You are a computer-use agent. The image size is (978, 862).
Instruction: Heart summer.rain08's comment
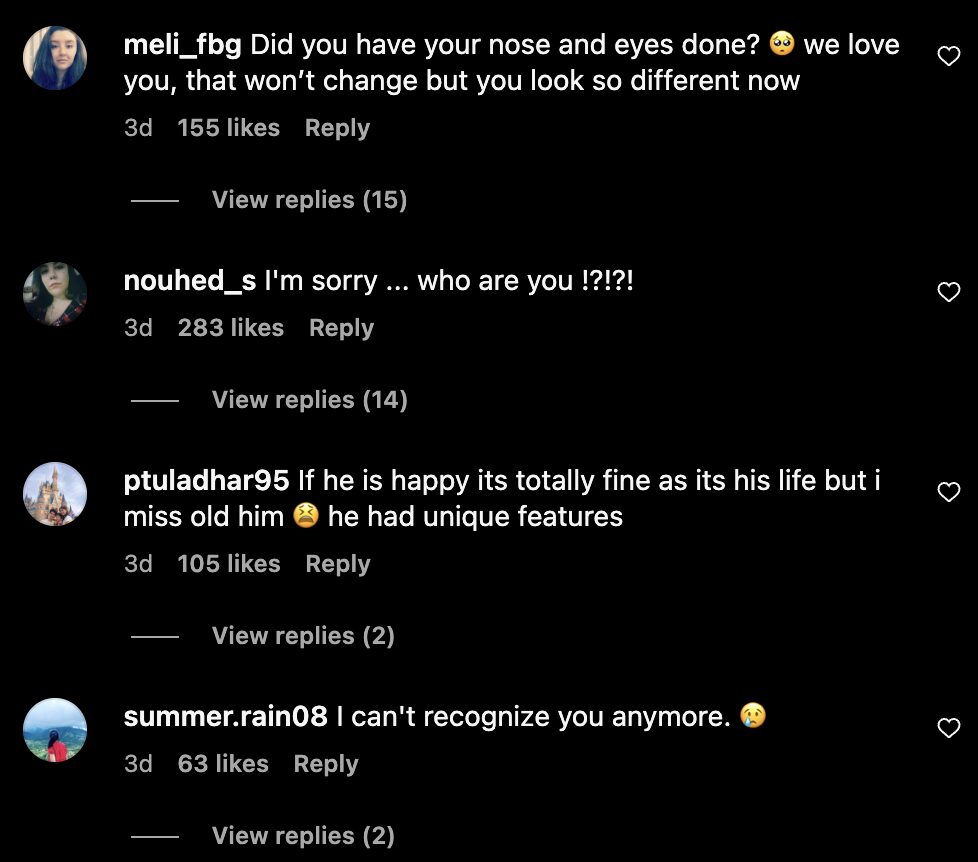[x=948, y=728]
